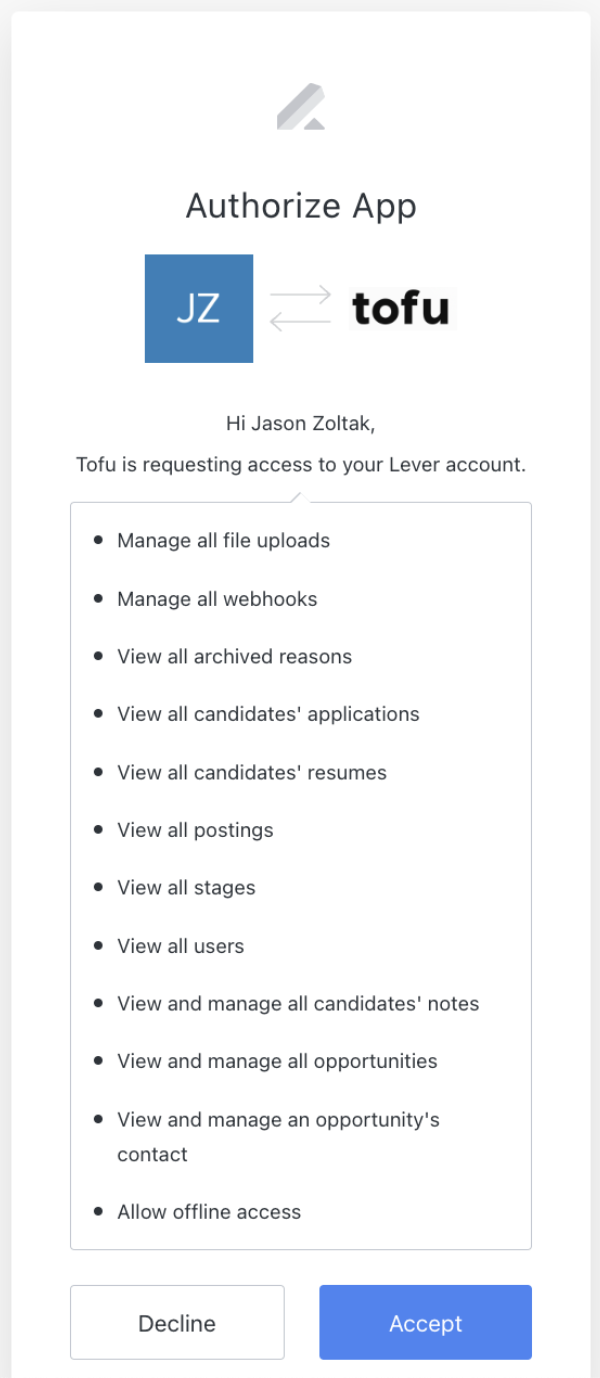Viewport: 600px width, 1378px height.
Task: Click 'View all candidates' applications' item
Action: [268, 714]
